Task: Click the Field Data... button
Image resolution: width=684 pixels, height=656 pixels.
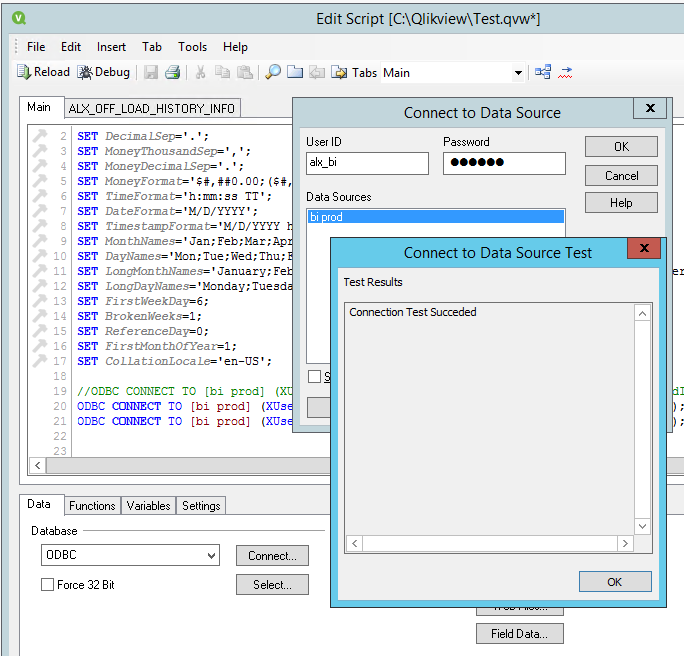Action: 519,633
